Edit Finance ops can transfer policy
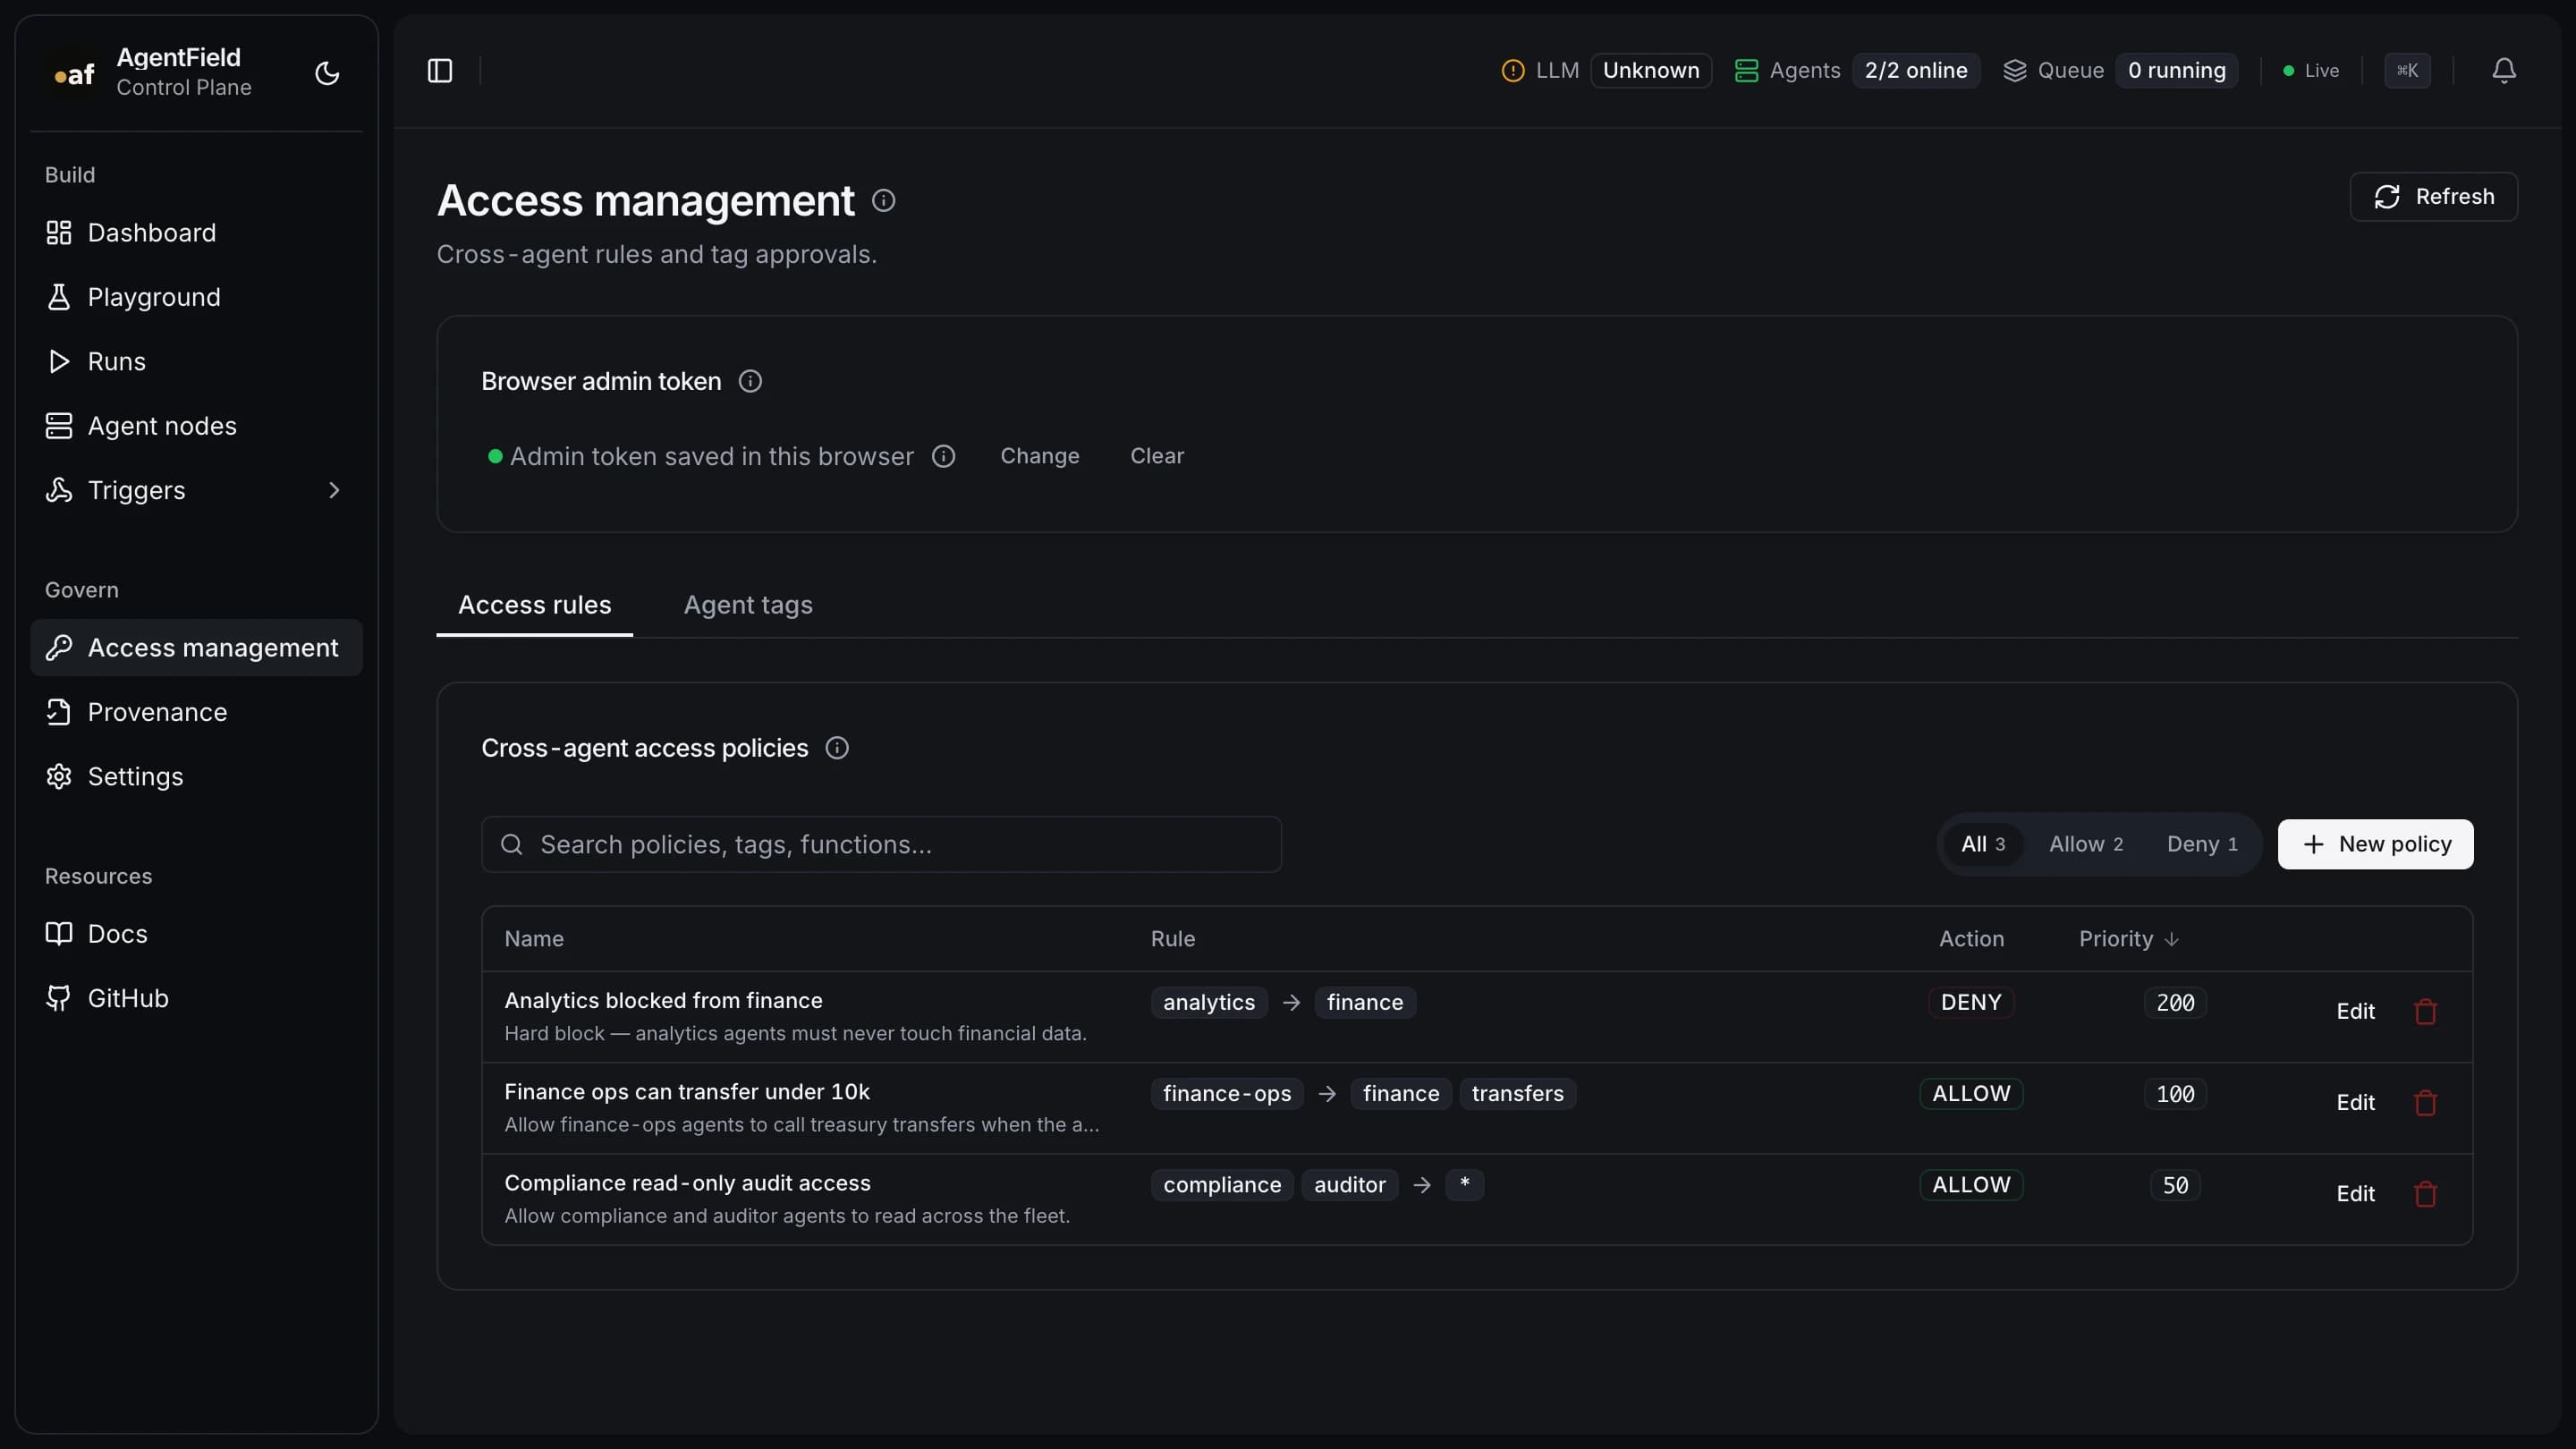The image size is (2576, 1449). click(2355, 1102)
